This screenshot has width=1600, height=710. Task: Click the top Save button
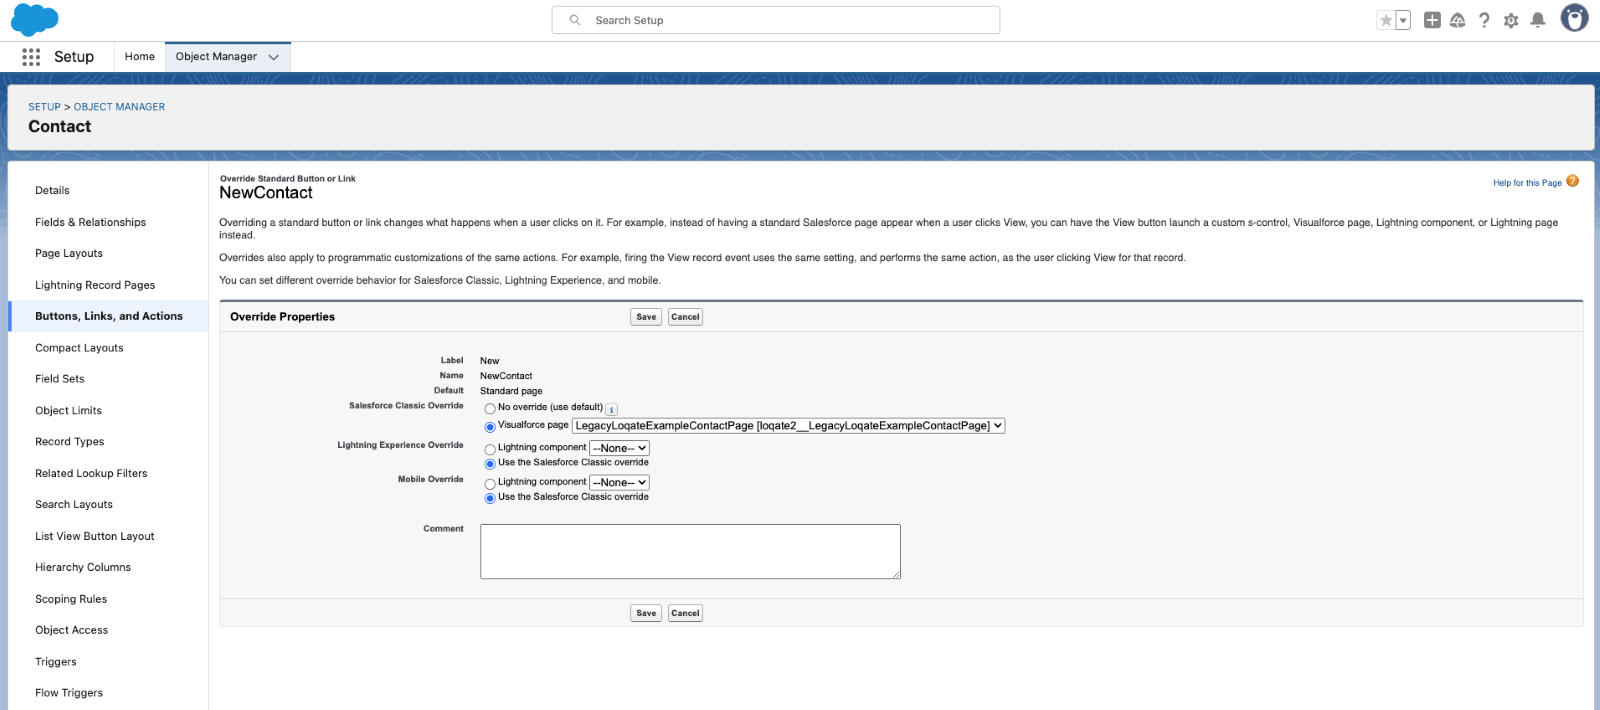click(646, 317)
